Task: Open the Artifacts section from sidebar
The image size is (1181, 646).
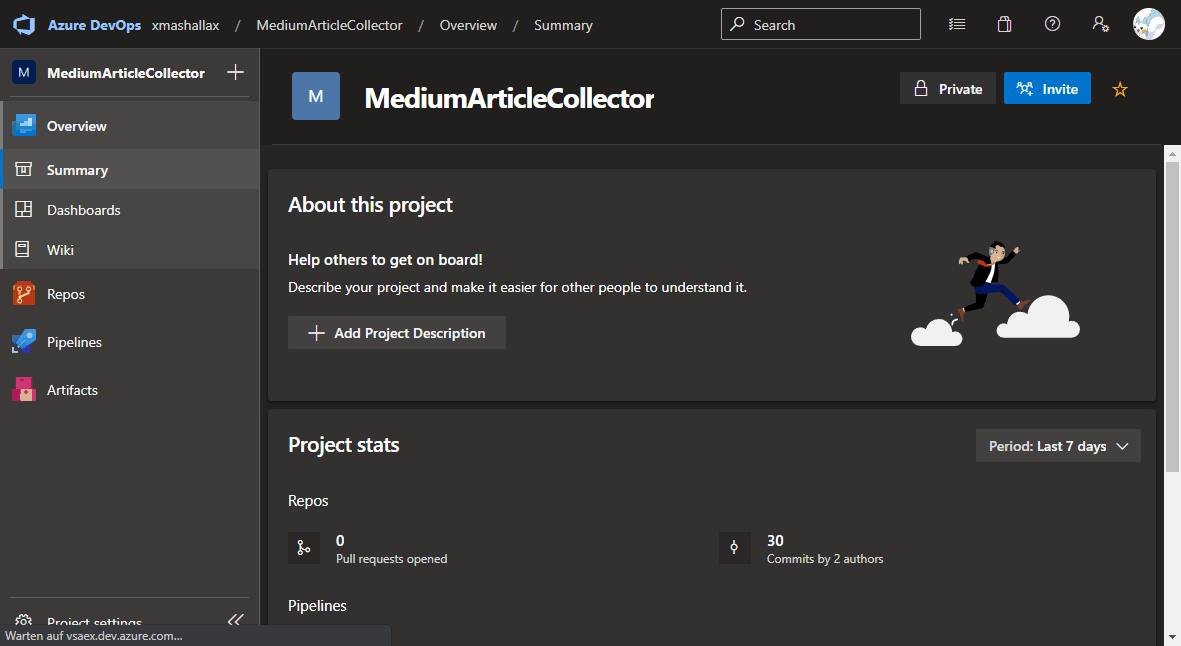Action: tap(22, 389)
